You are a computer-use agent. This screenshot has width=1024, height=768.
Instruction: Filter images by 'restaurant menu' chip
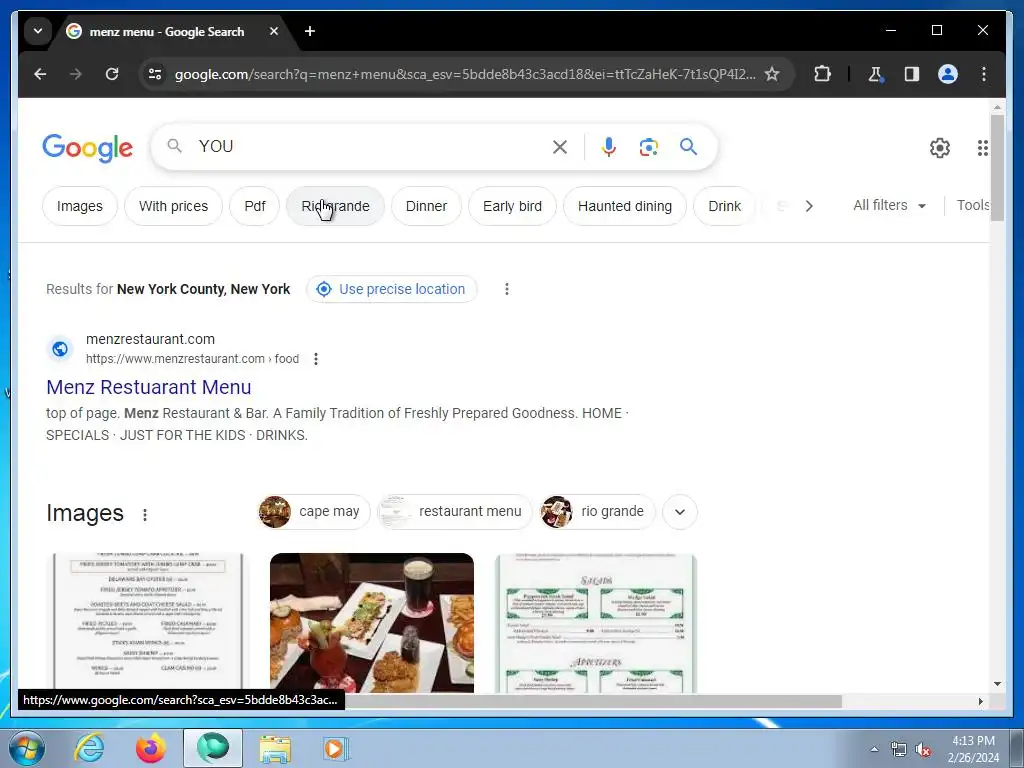click(455, 512)
